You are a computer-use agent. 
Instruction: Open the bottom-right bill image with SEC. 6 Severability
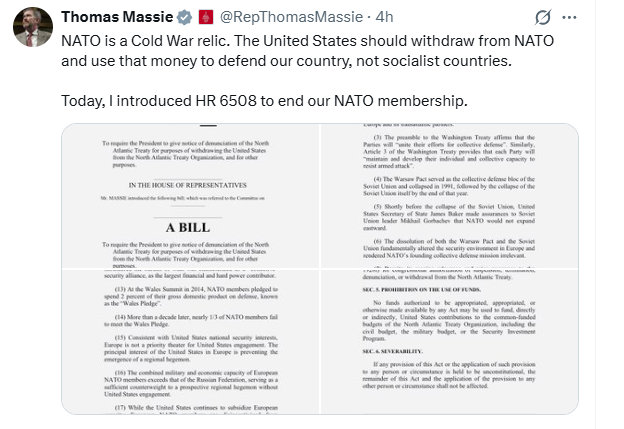coord(448,350)
